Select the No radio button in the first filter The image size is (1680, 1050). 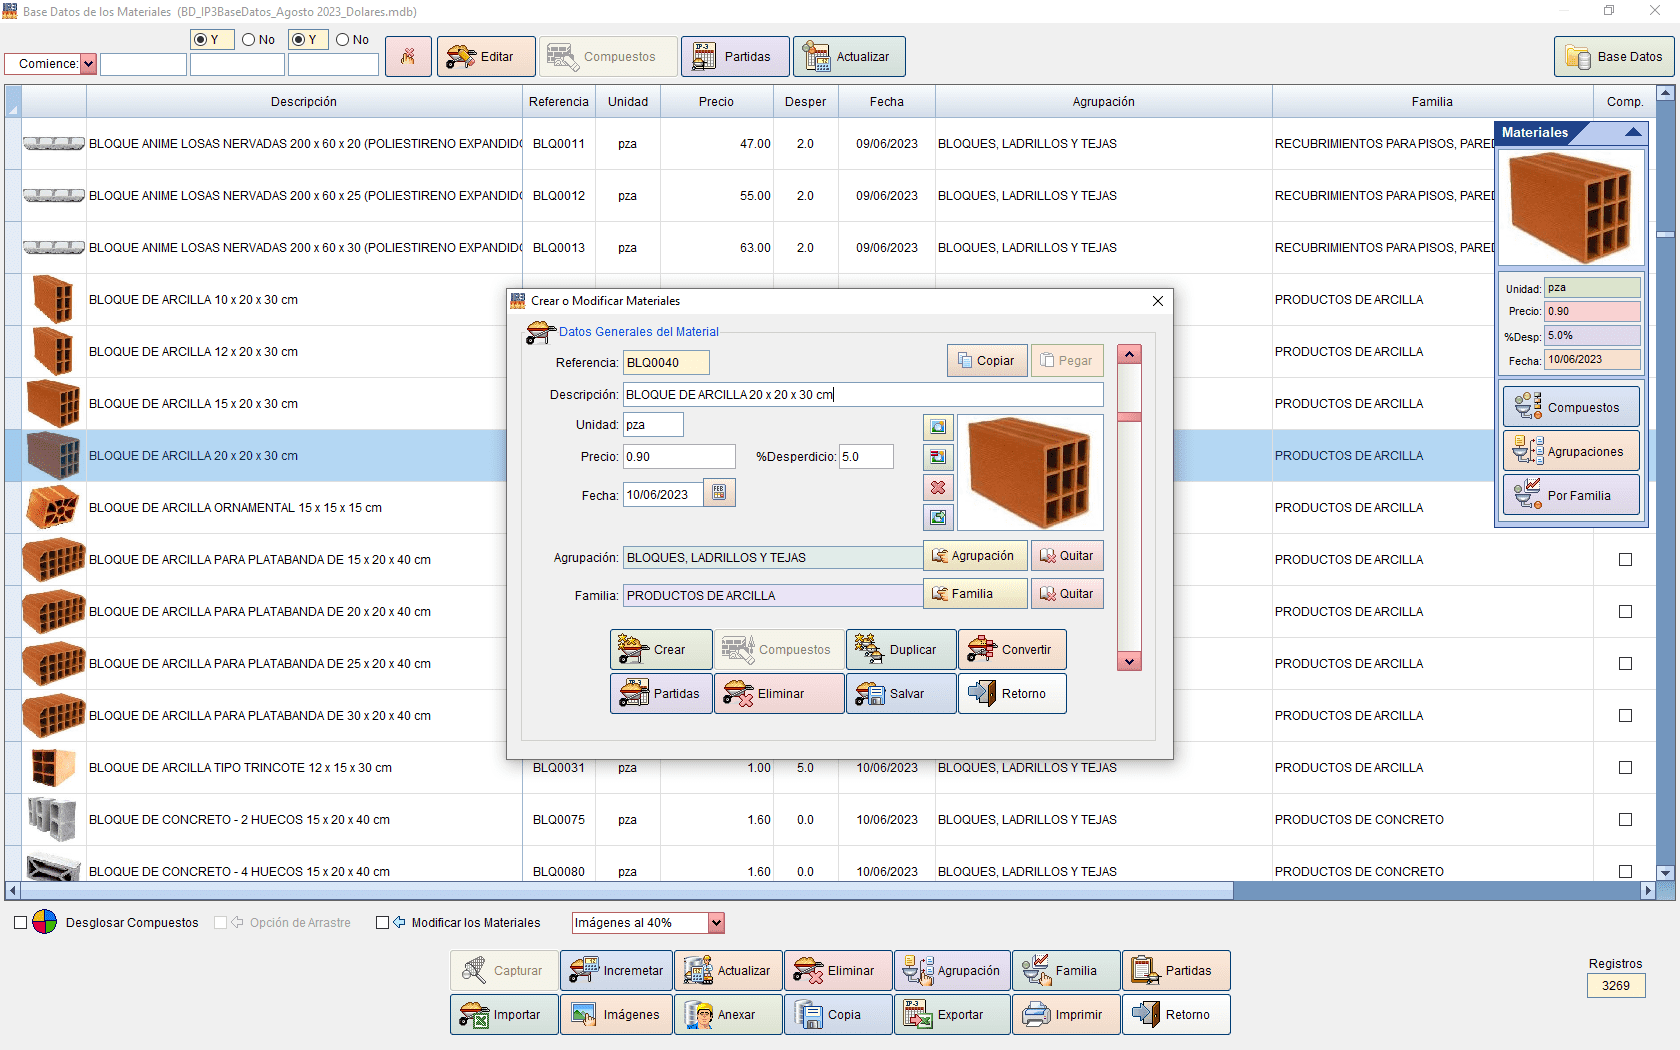[x=243, y=39]
